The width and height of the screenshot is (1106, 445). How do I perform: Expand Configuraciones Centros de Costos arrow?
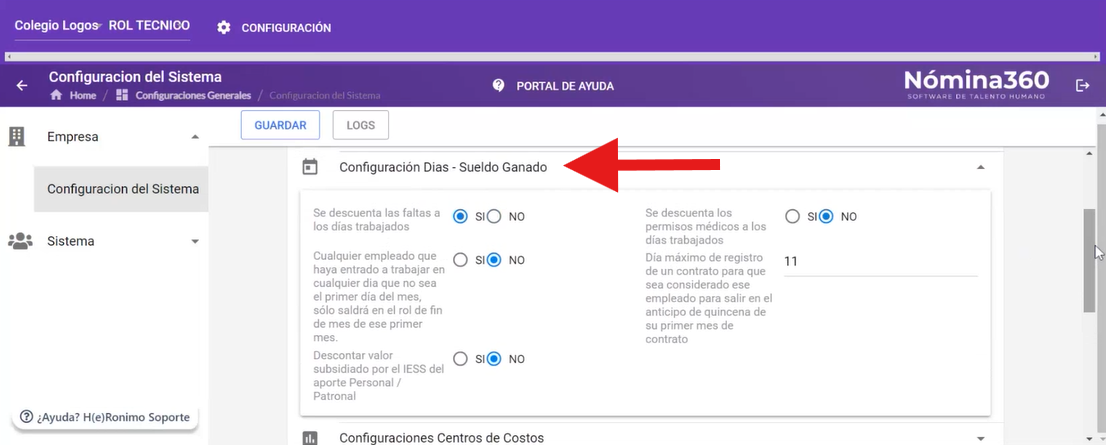point(980,438)
